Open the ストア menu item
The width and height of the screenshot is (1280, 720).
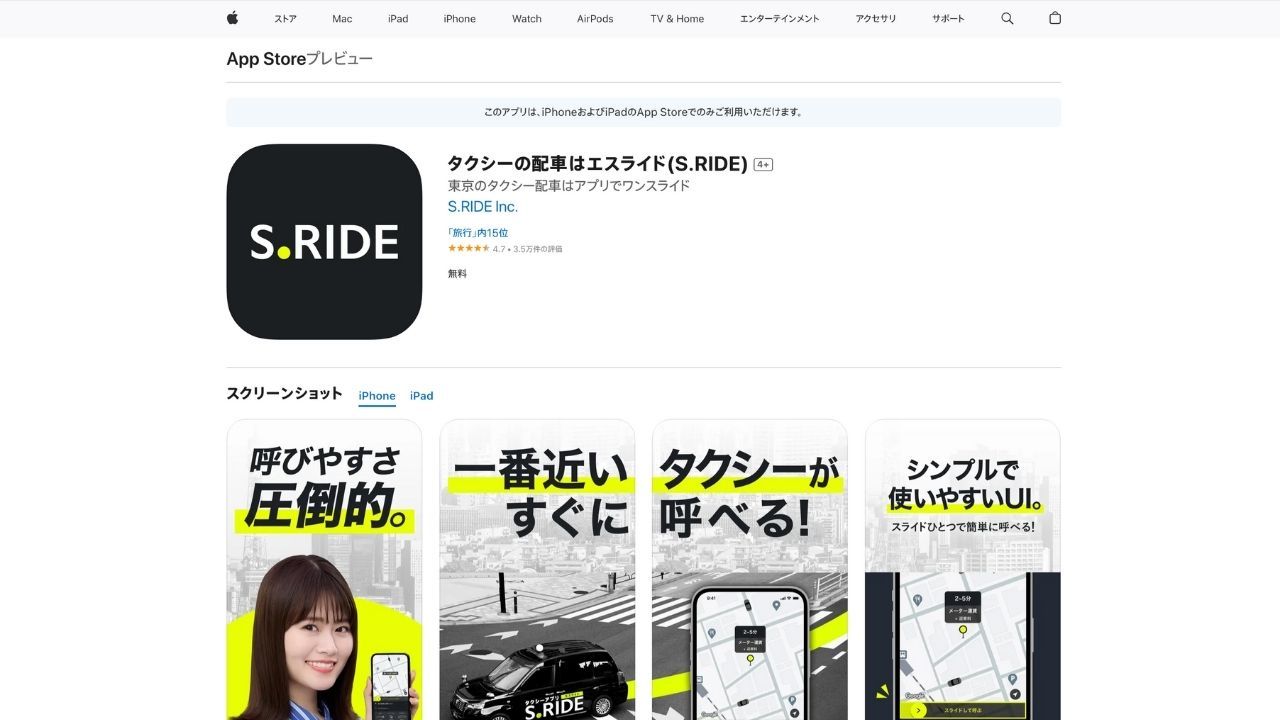coord(285,19)
